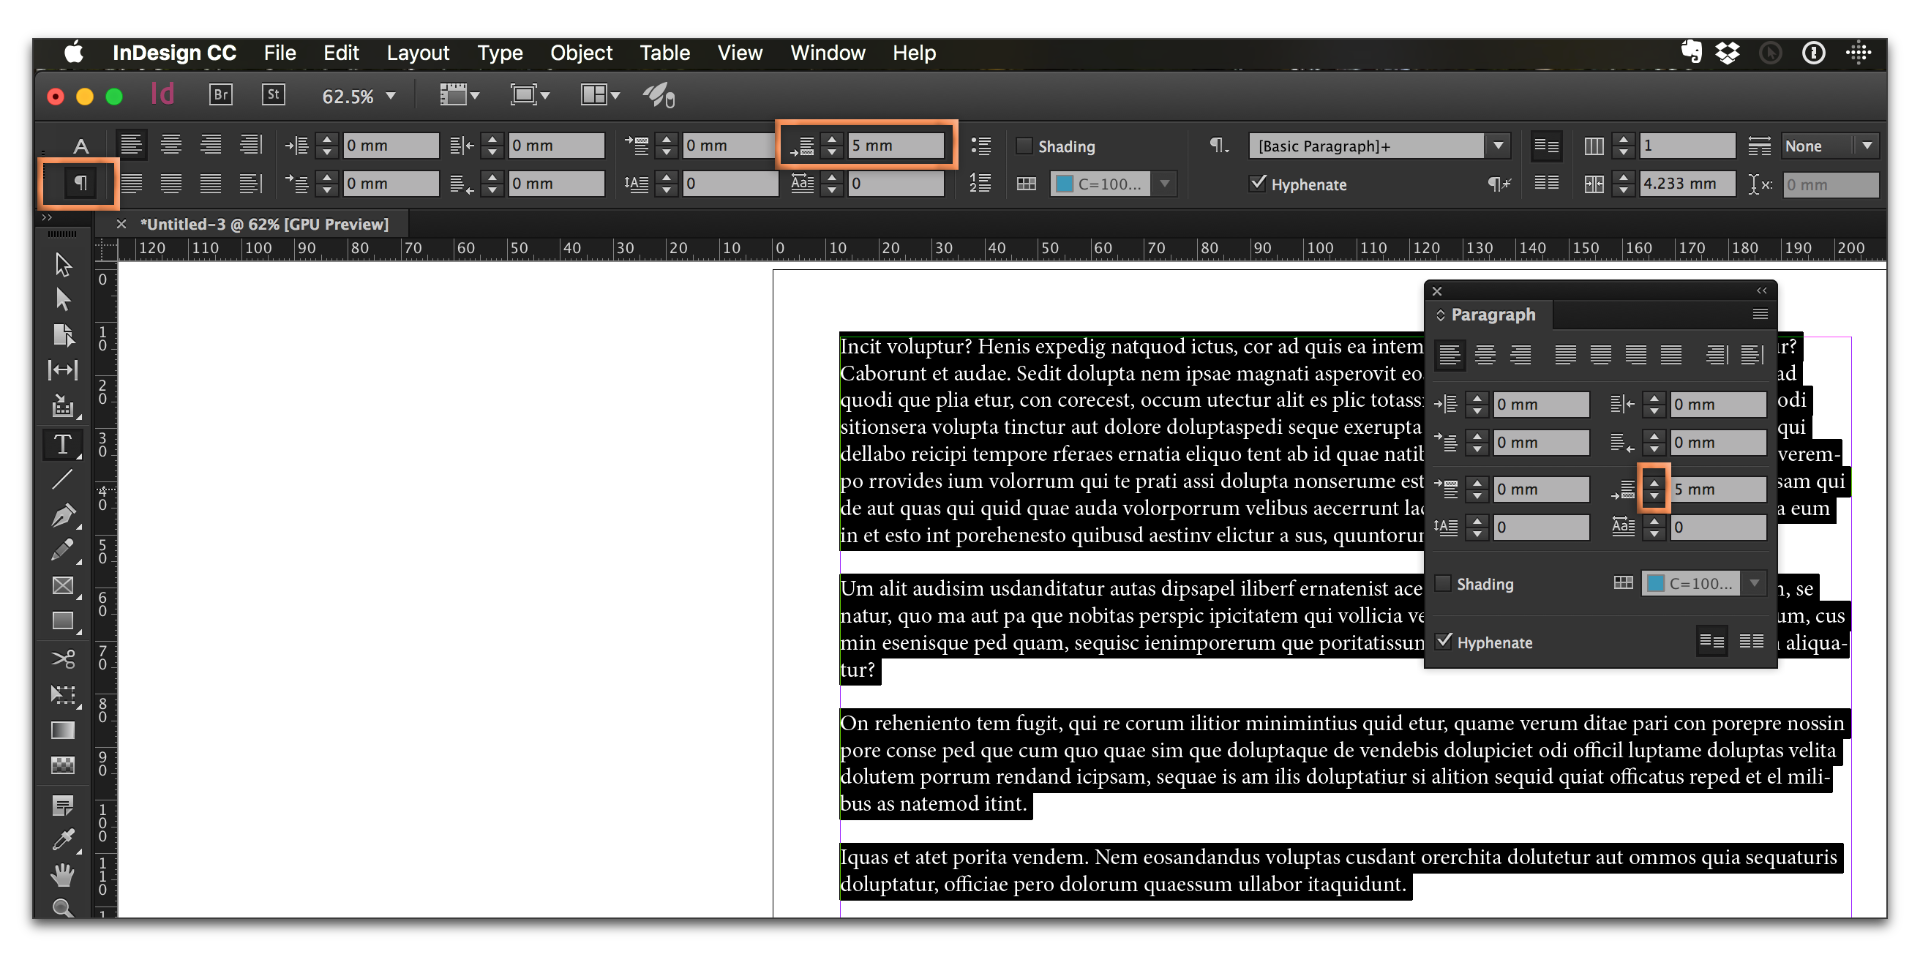Grab the Hand tool
This screenshot has width=1920, height=957.
[x=63, y=875]
